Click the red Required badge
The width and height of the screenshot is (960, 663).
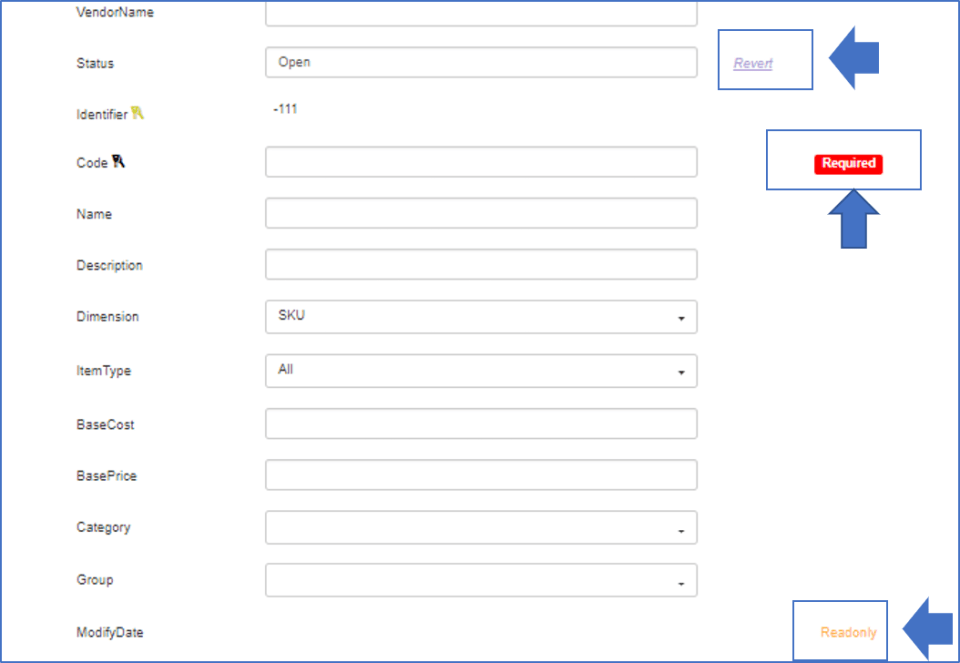tap(848, 163)
